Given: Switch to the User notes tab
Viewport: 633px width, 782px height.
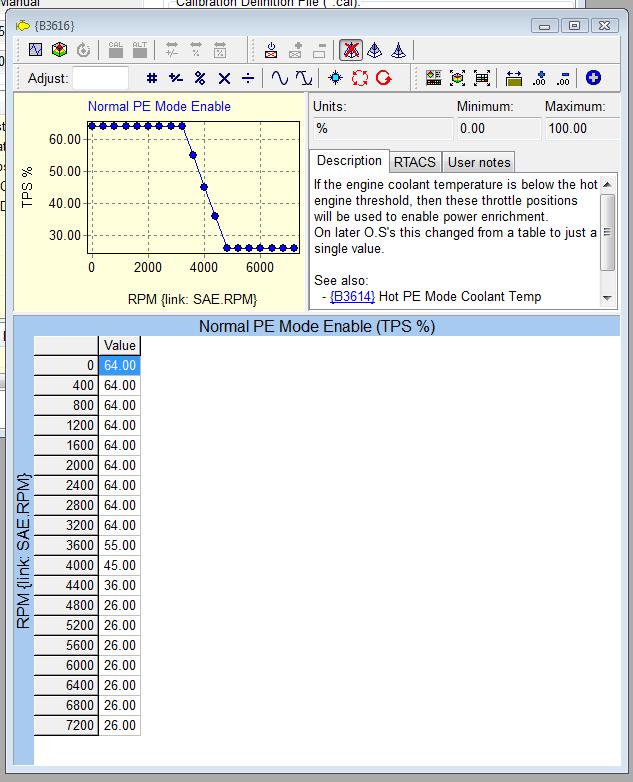Looking at the screenshot, I should 479,162.
